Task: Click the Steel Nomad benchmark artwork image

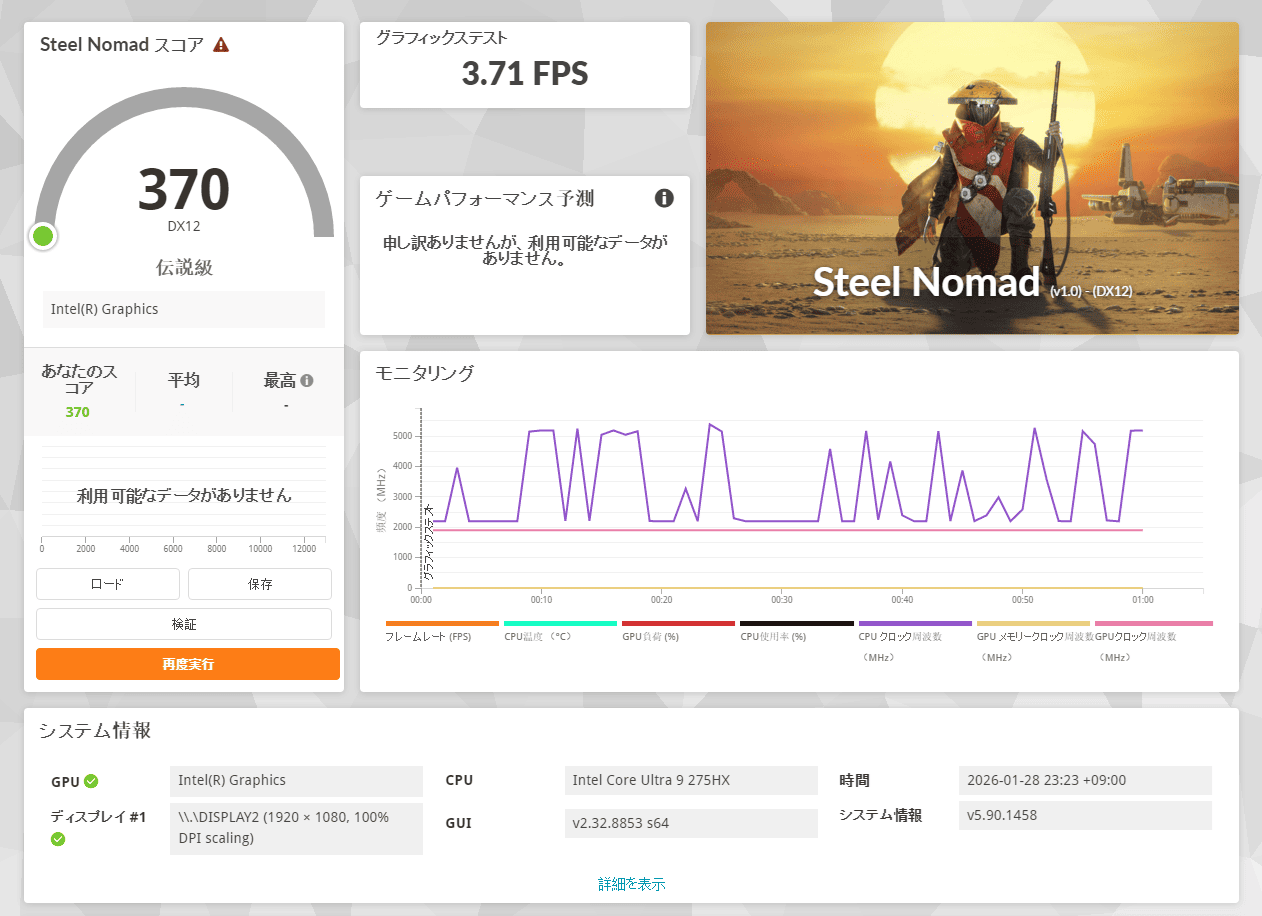Action: pos(972,178)
